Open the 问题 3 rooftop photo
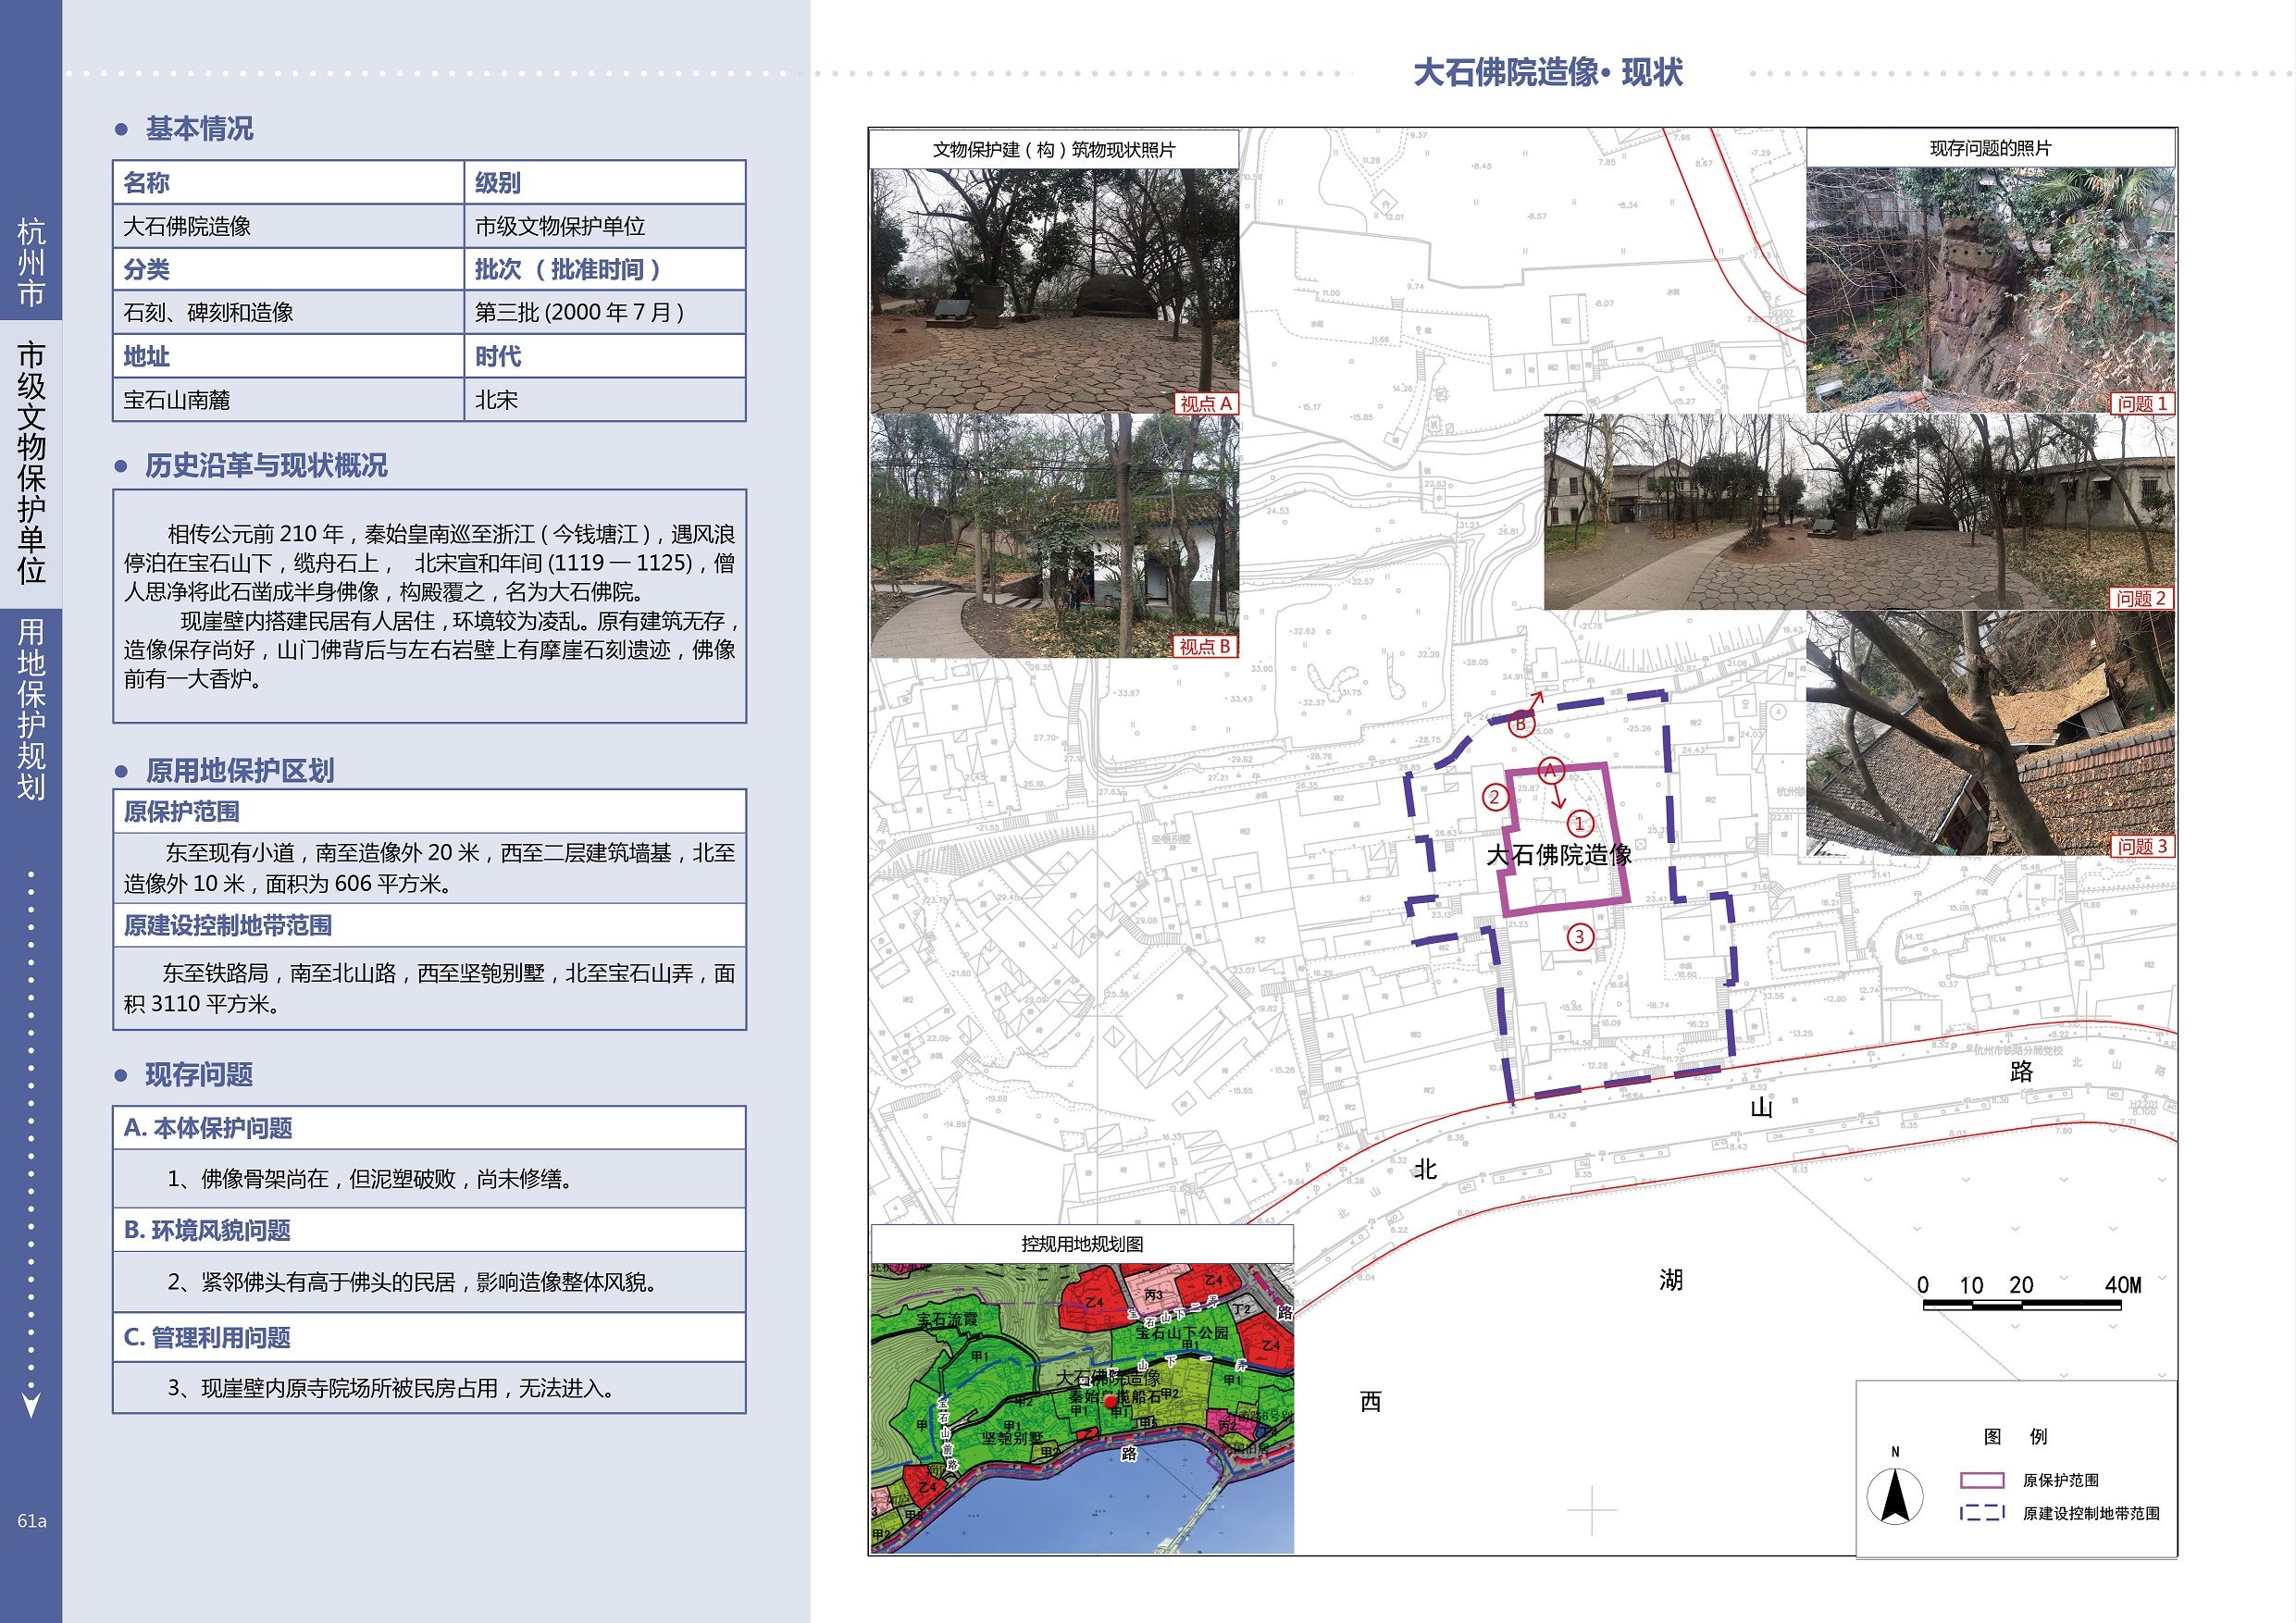 [x=1989, y=733]
